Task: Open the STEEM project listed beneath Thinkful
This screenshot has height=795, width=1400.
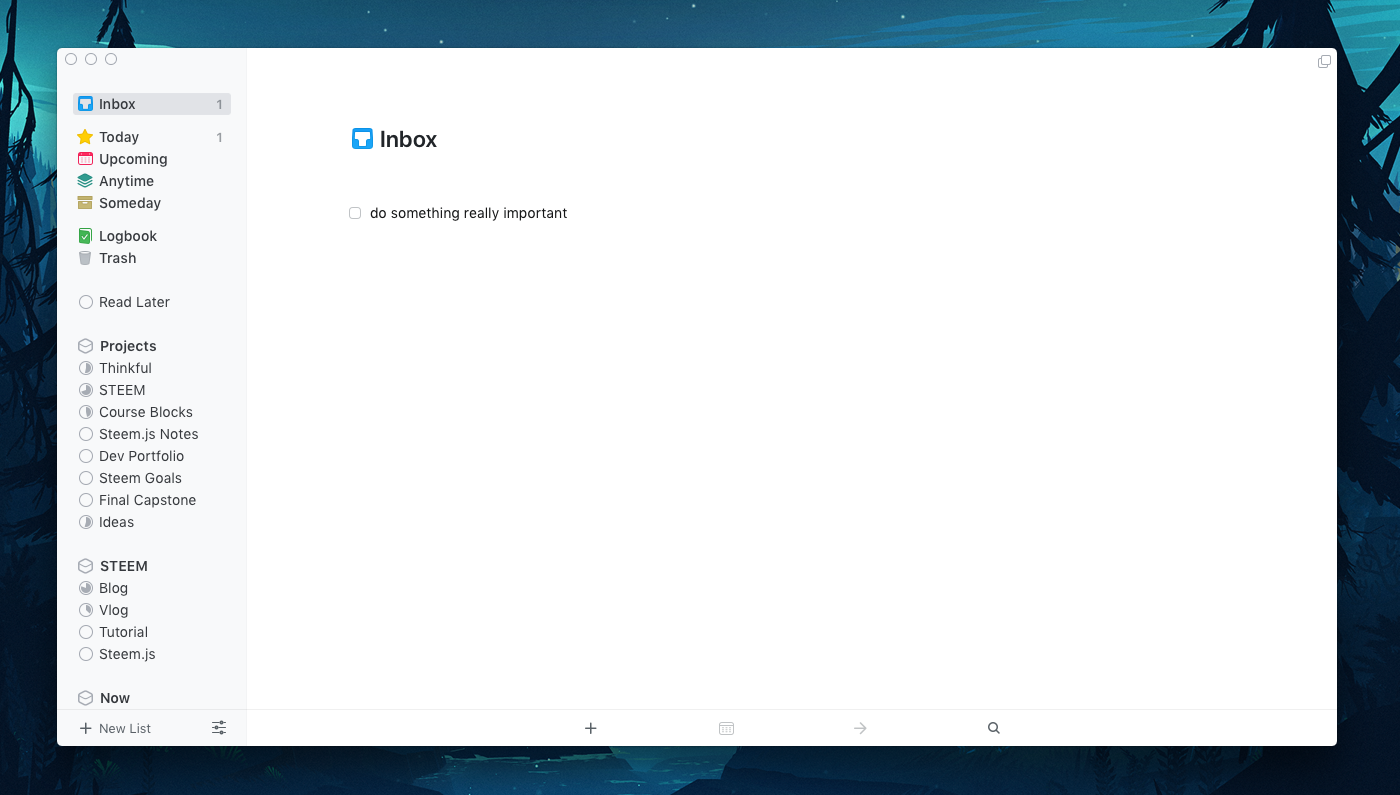Action: click(152, 390)
